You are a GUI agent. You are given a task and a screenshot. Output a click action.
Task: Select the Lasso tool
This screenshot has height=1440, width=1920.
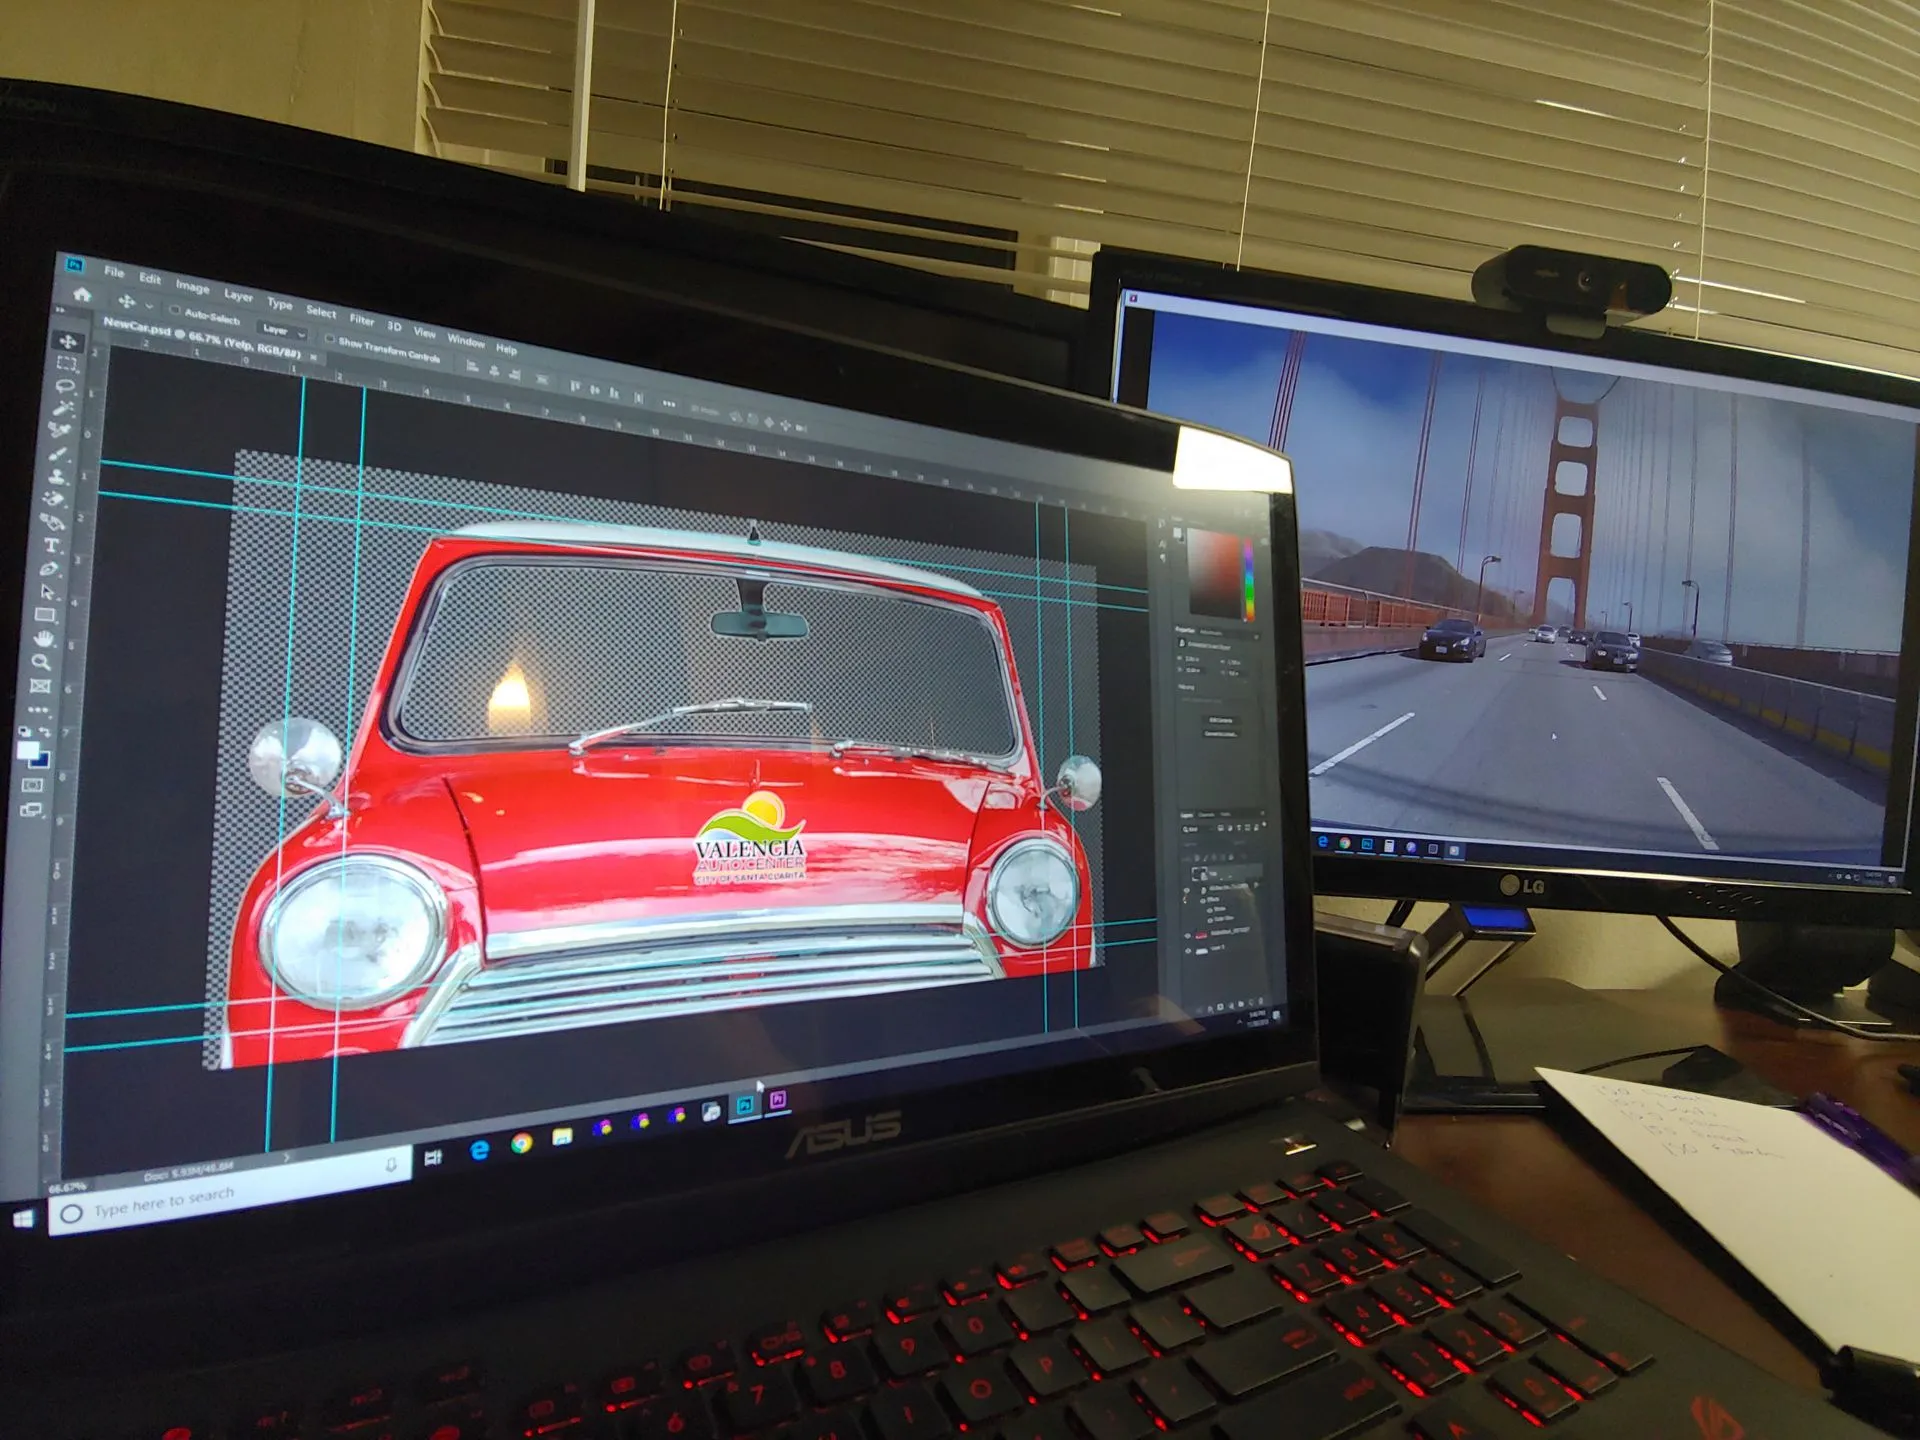[x=66, y=386]
